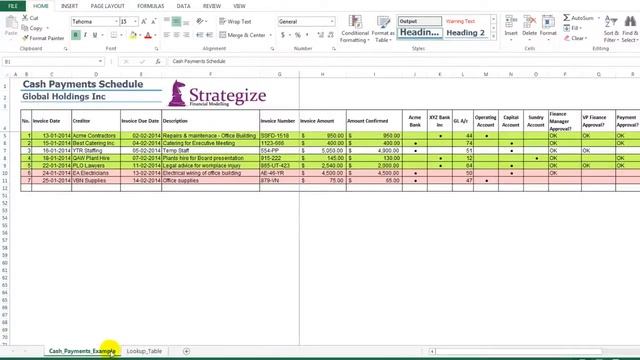Open the text Orientation tool

(200, 21)
